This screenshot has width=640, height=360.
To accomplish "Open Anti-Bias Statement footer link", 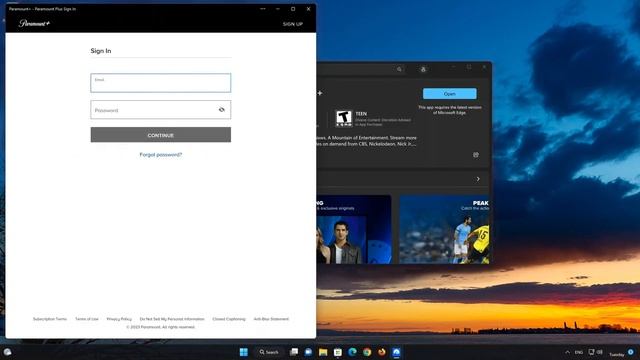I will tap(271, 319).
